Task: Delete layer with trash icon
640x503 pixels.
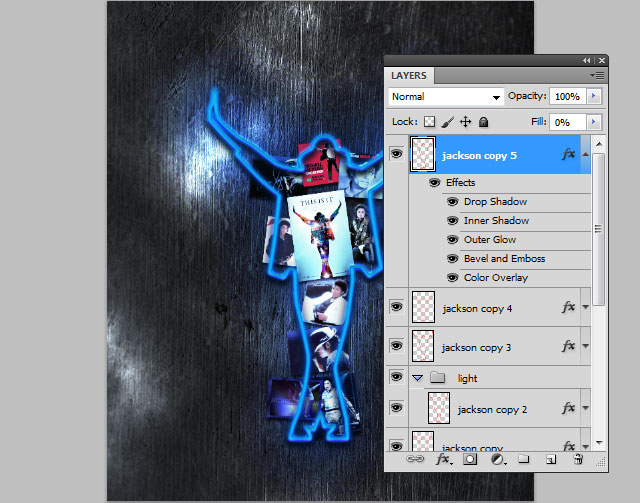Action: (x=578, y=459)
